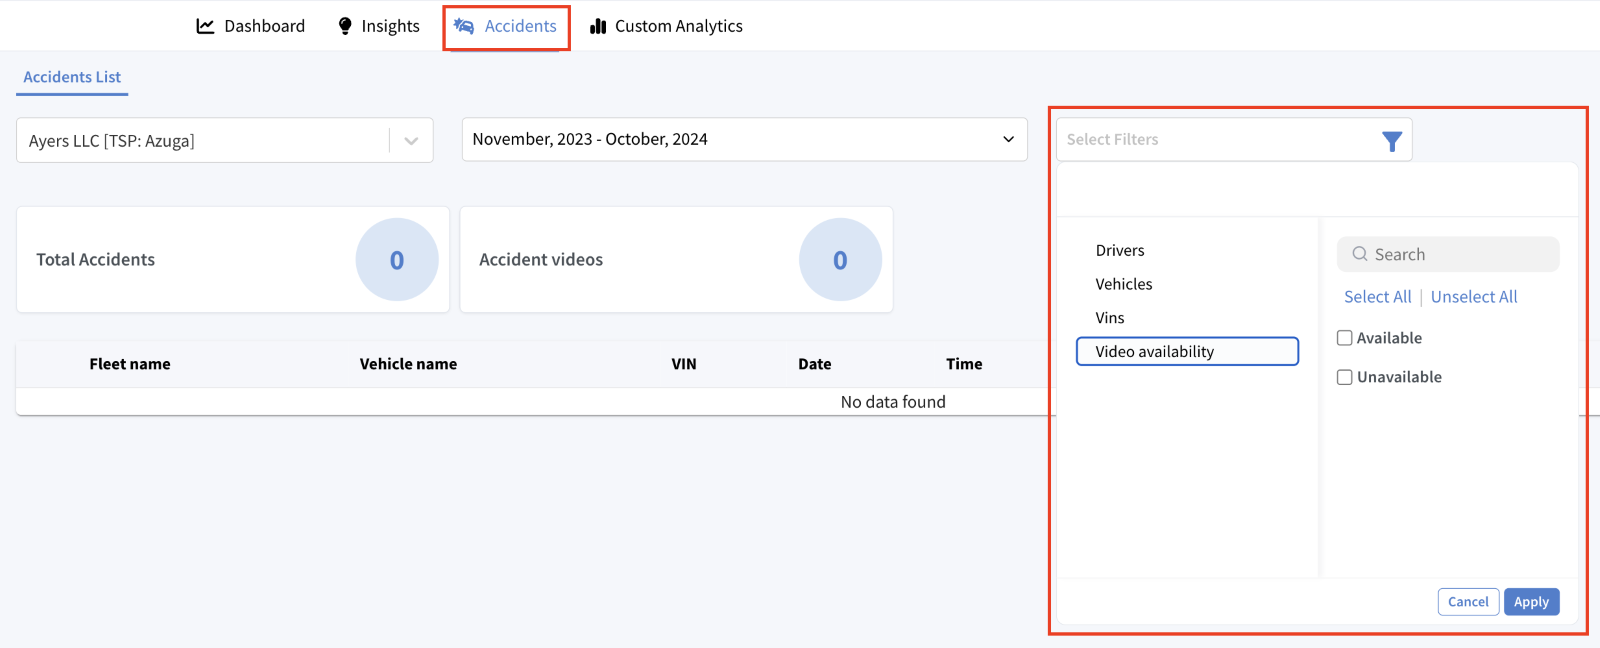Click the fleet dropdown chevron arrow
This screenshot has height=648, width=1600.
click(411, 141)
